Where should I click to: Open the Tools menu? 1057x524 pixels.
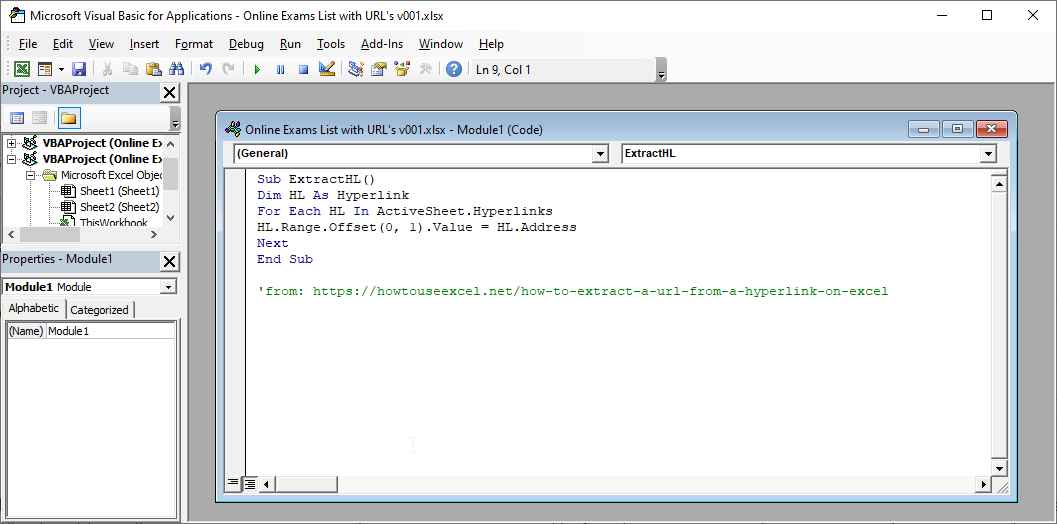click(x=331, y=44)
